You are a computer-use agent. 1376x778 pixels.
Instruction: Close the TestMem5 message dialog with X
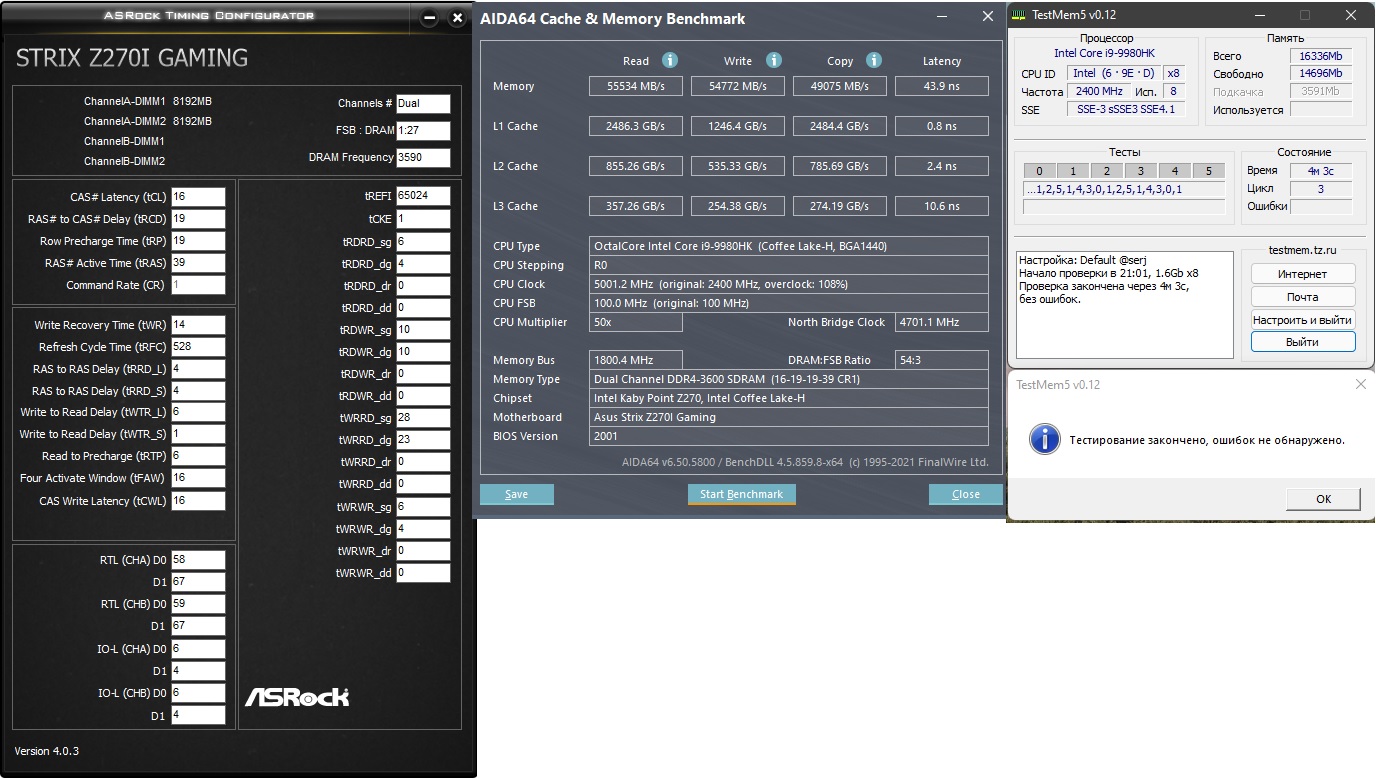(1360, 384)
